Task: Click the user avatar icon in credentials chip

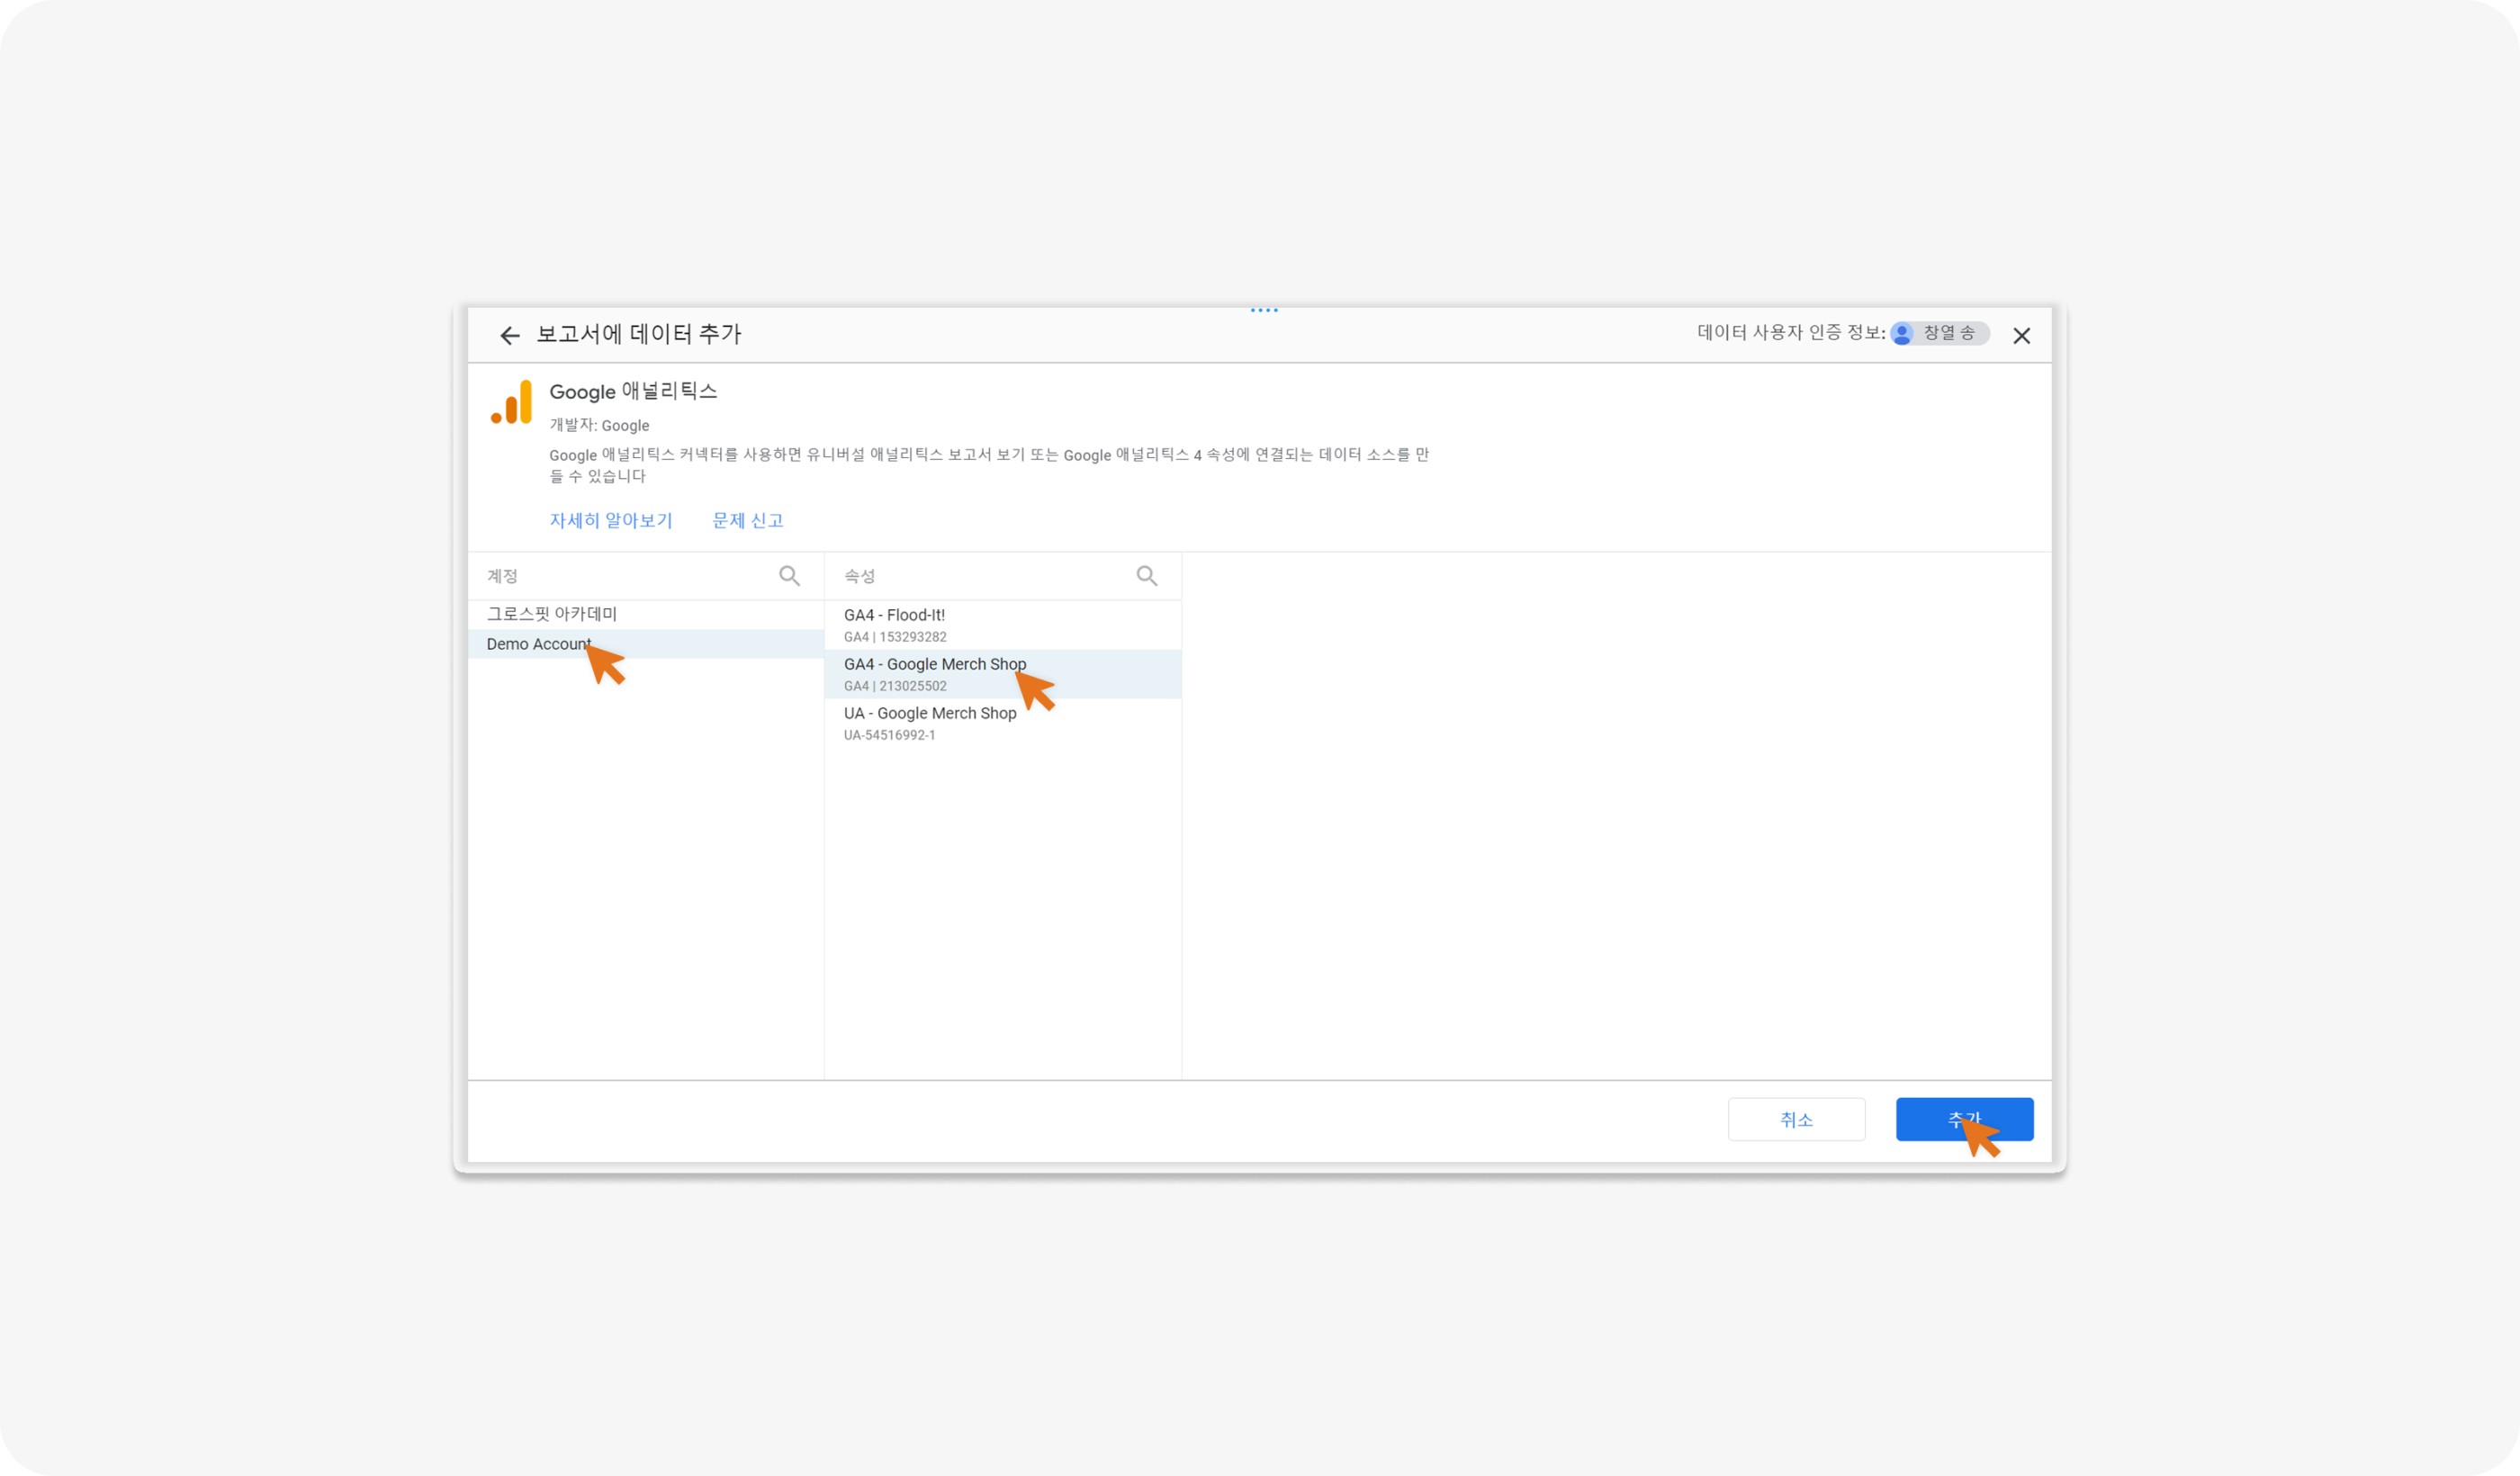Action: (x=1903, y=334)
